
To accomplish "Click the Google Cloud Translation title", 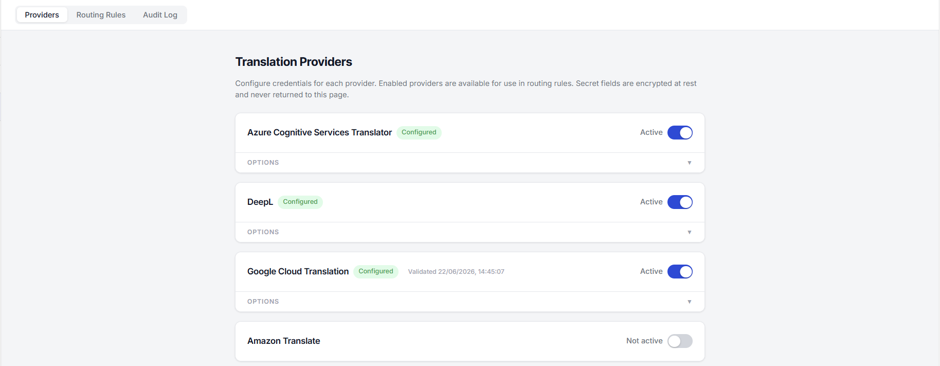I will click(298, 271).
